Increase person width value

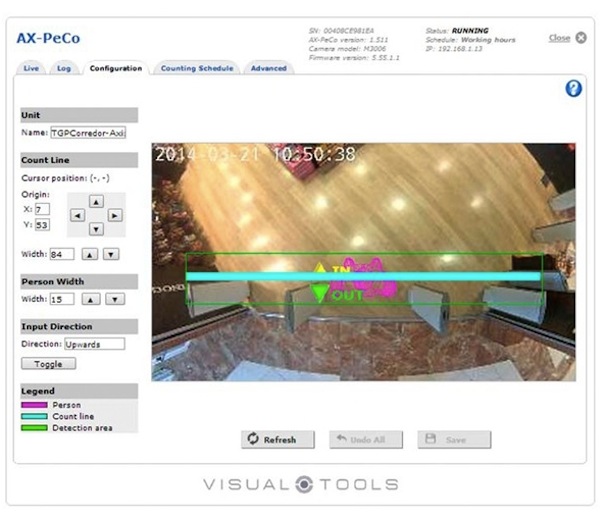click(x=90, y=299)
